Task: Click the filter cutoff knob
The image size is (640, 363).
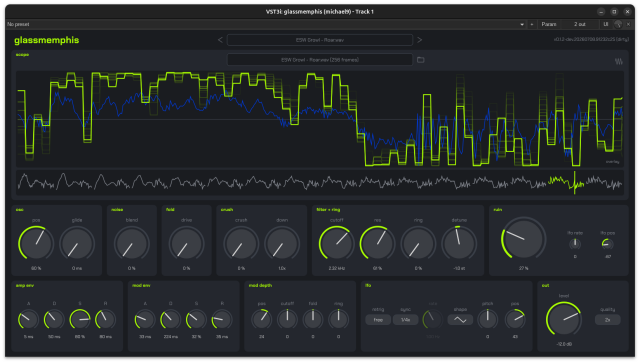Action: tap(336, 243)
